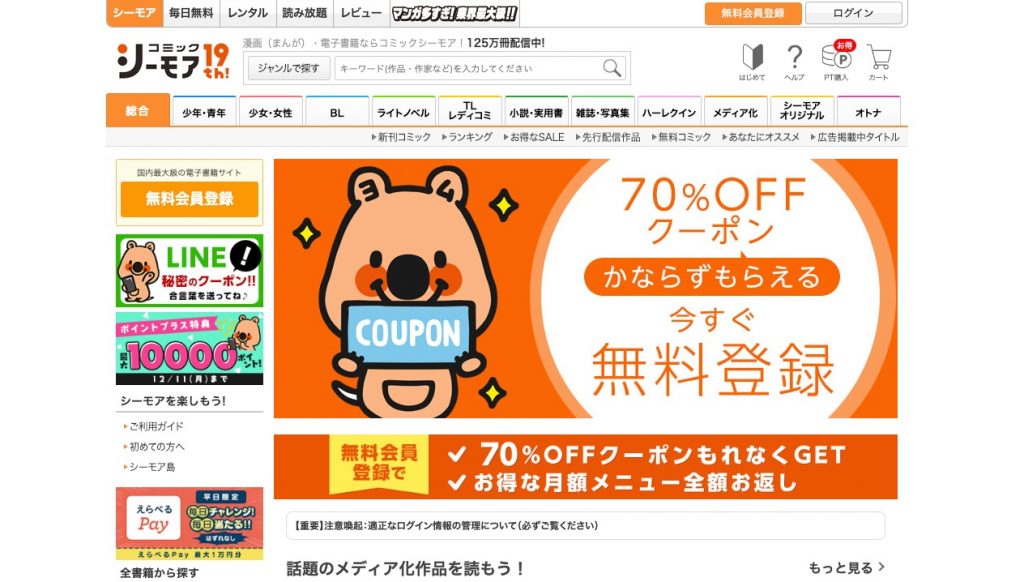1024x582 pixels.
Task: Click the コミックシーモア 19th logo
Action: click(x=173, y=61)
